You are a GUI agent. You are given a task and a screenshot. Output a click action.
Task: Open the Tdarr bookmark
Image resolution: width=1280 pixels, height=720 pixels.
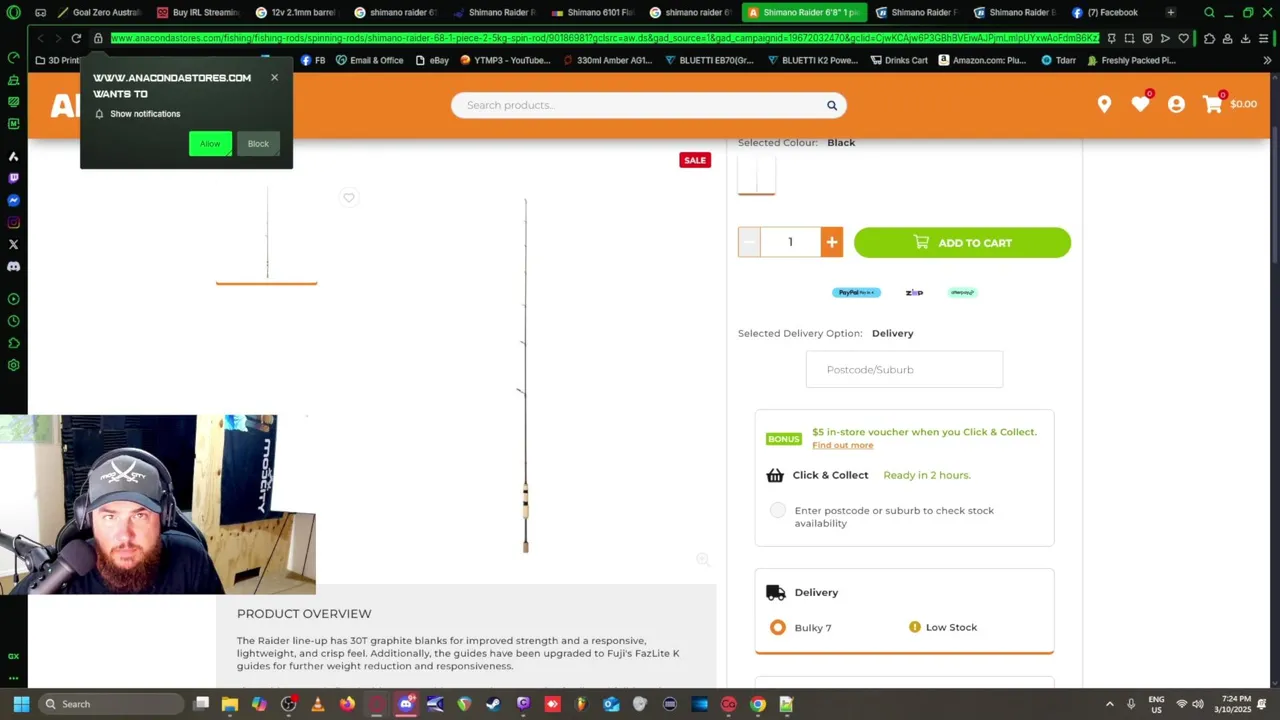1058,60
